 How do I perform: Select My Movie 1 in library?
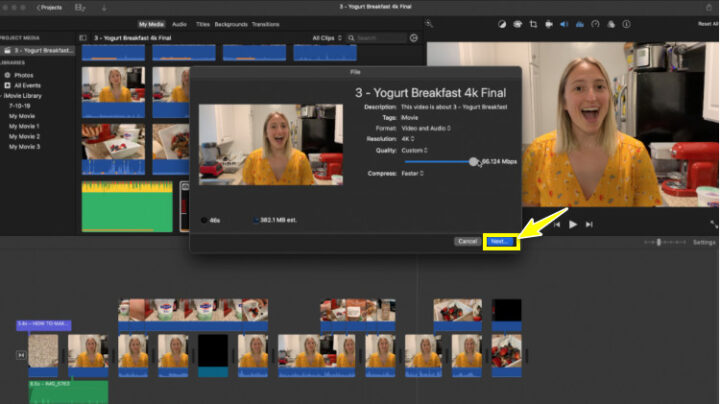click(x=24, y=126)
